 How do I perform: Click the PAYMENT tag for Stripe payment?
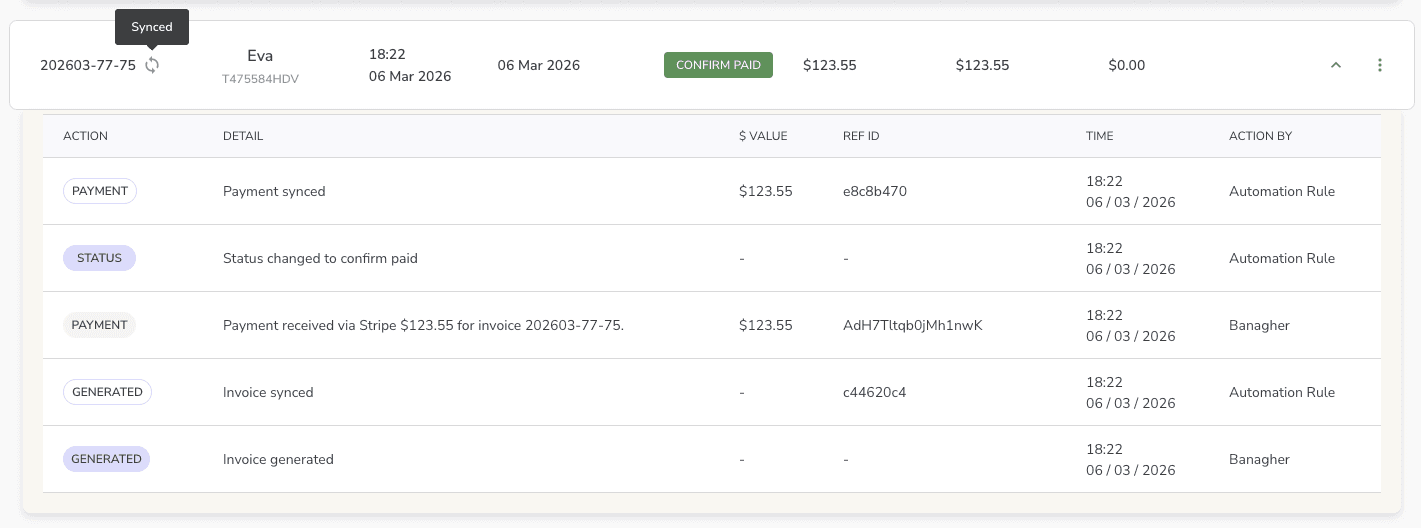(99, 325)
